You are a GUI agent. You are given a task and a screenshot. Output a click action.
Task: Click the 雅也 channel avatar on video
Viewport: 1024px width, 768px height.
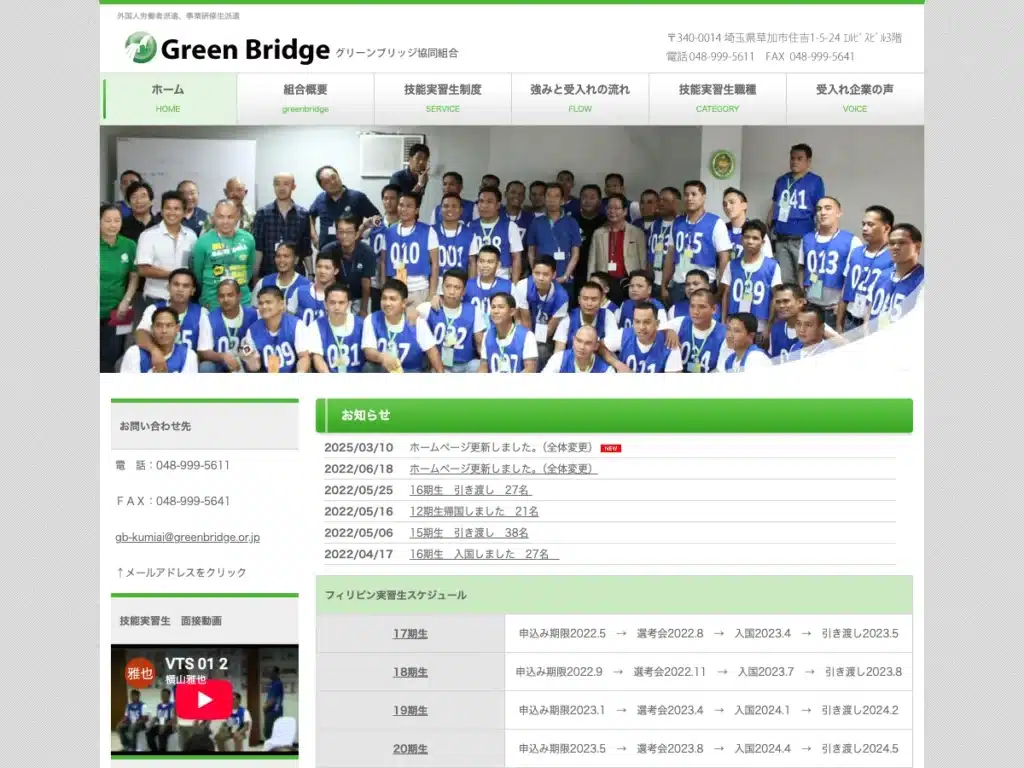[x=140, y=673]
